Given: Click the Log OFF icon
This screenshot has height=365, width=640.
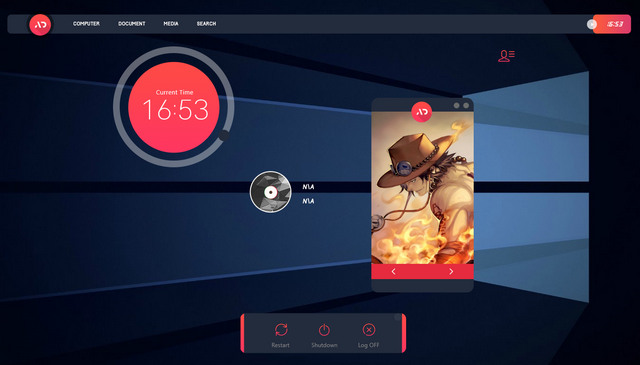Looking at the screenshot, I should coord(369,329).
